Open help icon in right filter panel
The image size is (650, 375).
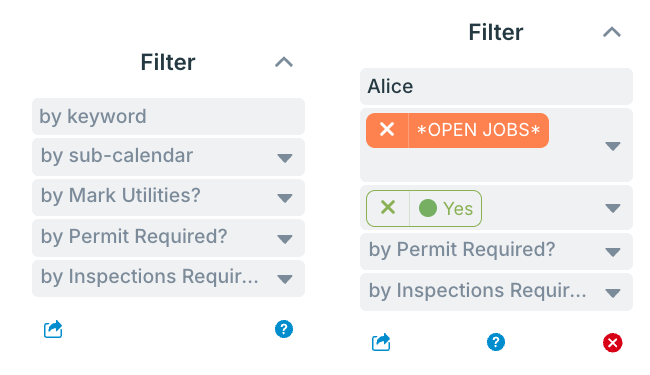(496, 342)
